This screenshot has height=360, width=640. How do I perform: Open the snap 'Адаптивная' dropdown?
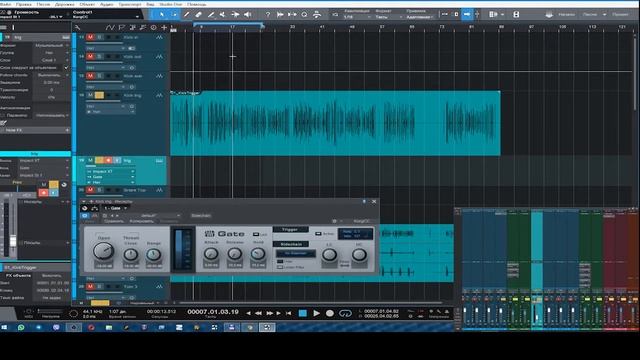click(420, 17)
